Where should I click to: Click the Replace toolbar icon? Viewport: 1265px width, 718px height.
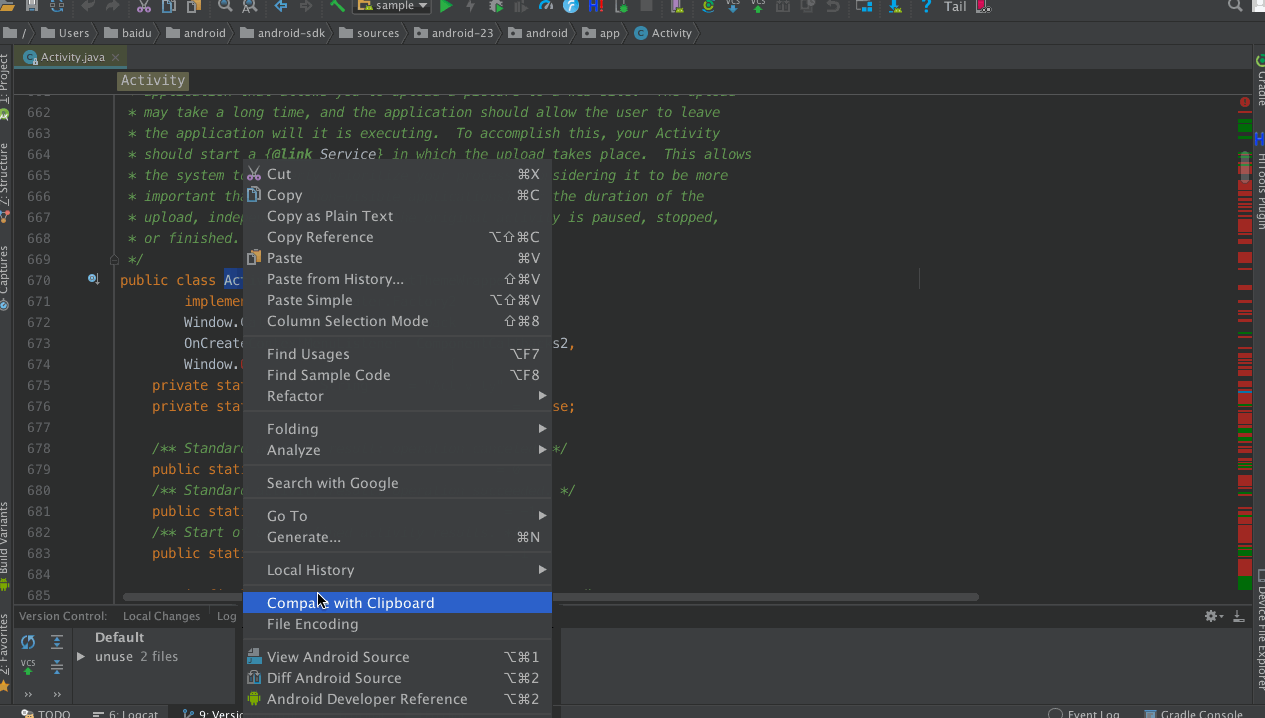point(248,6)
